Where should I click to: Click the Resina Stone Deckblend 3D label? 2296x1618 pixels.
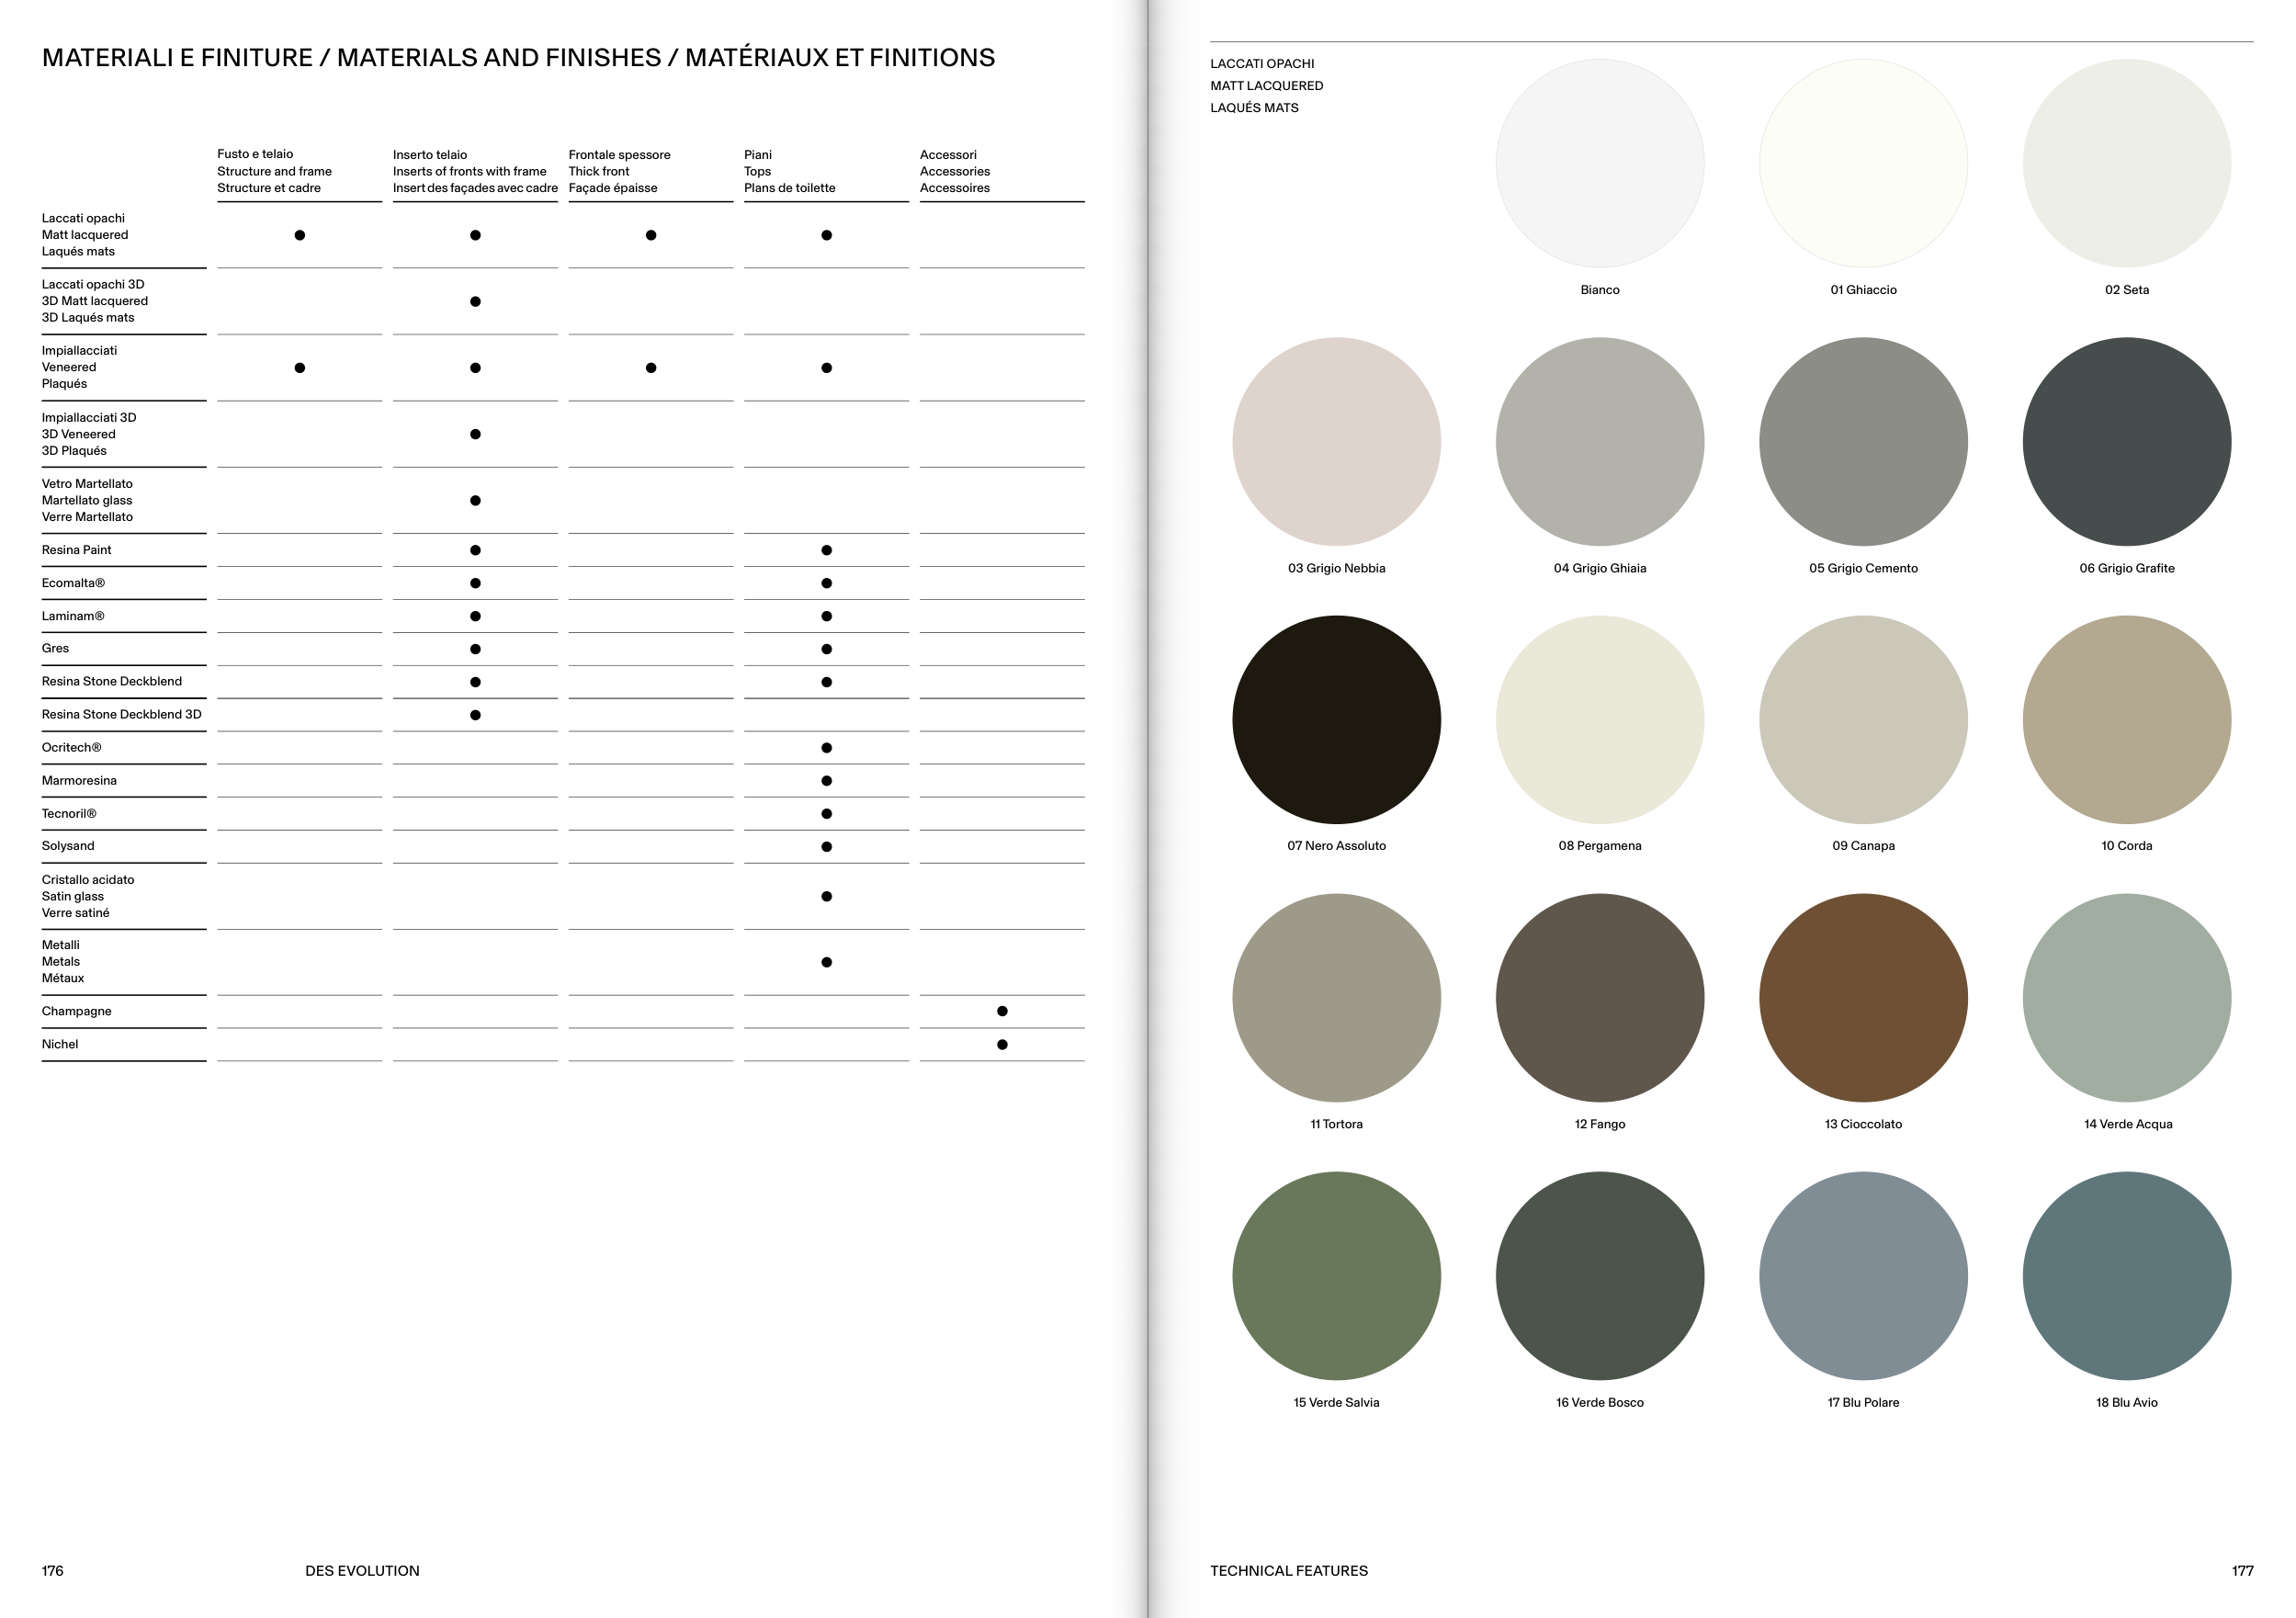121,714
